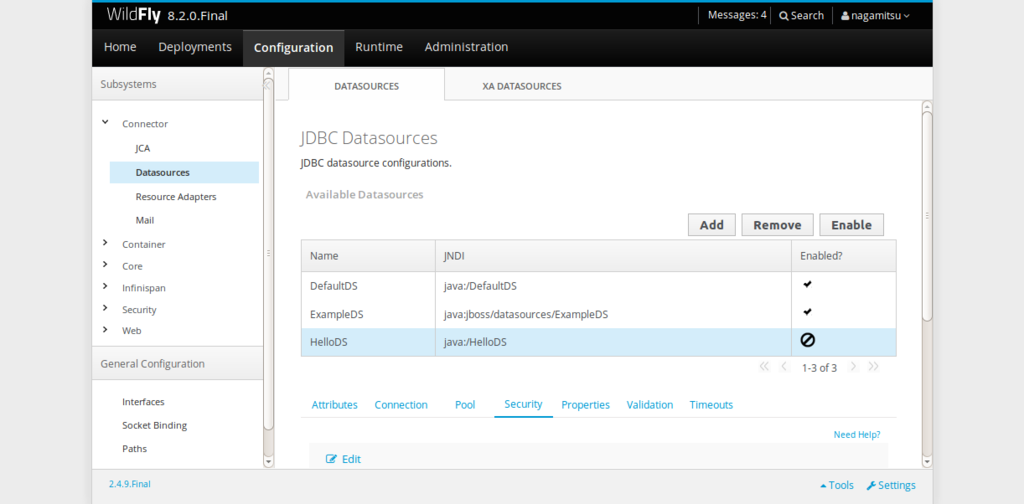Click the Settings wrench icon
The height and width of the screenshot is (504, 1024).
(871, 486)
